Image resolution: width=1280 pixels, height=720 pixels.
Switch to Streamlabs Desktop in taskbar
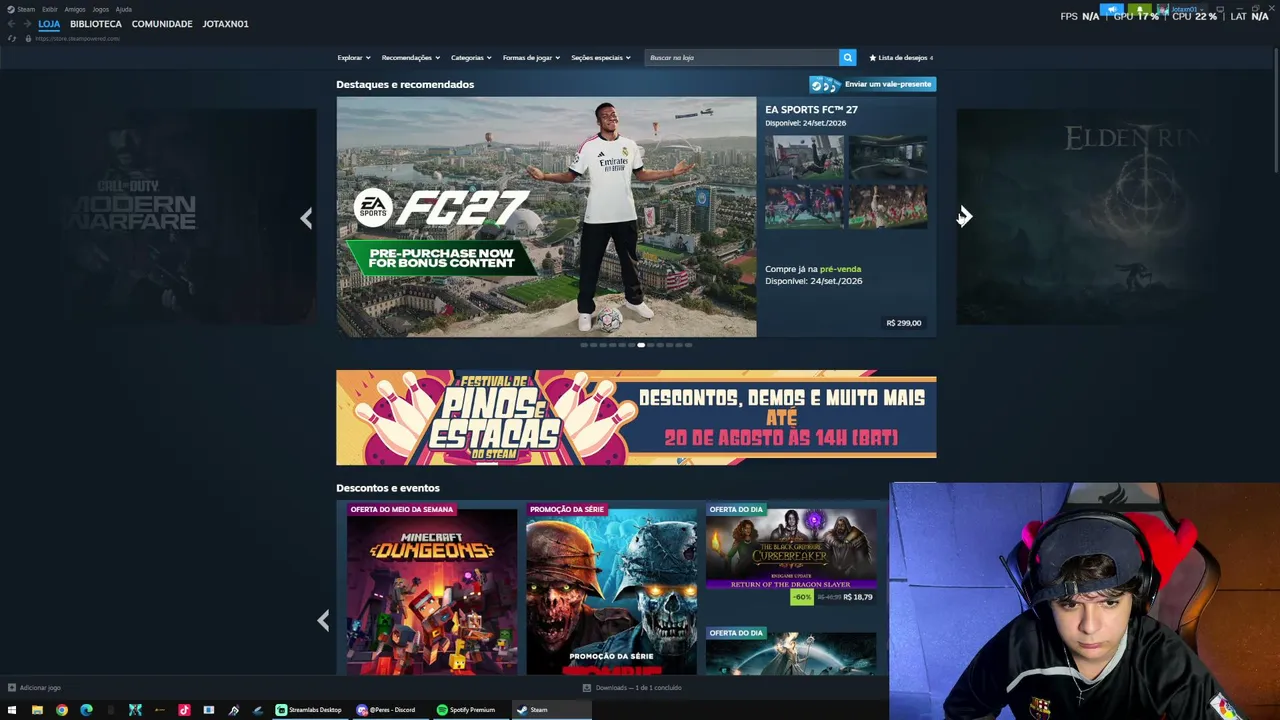click(x=309, y=710)
